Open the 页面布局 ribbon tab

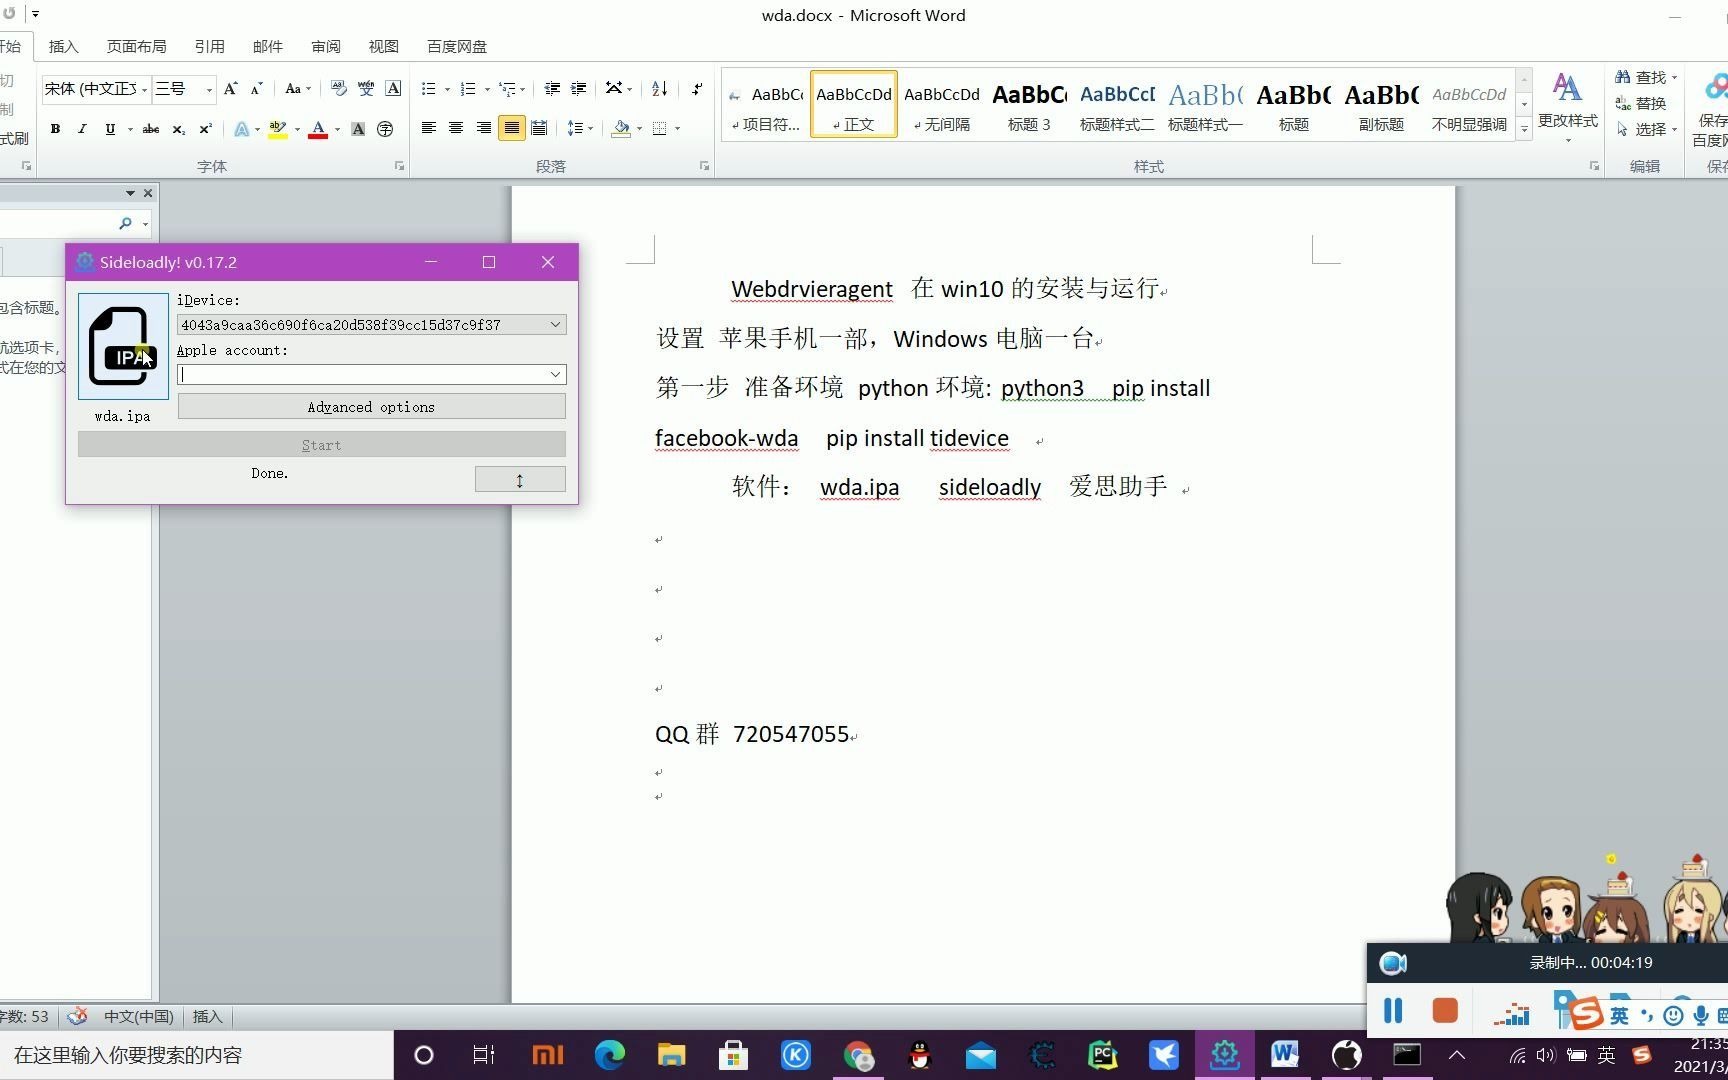(x=136, y=47)
